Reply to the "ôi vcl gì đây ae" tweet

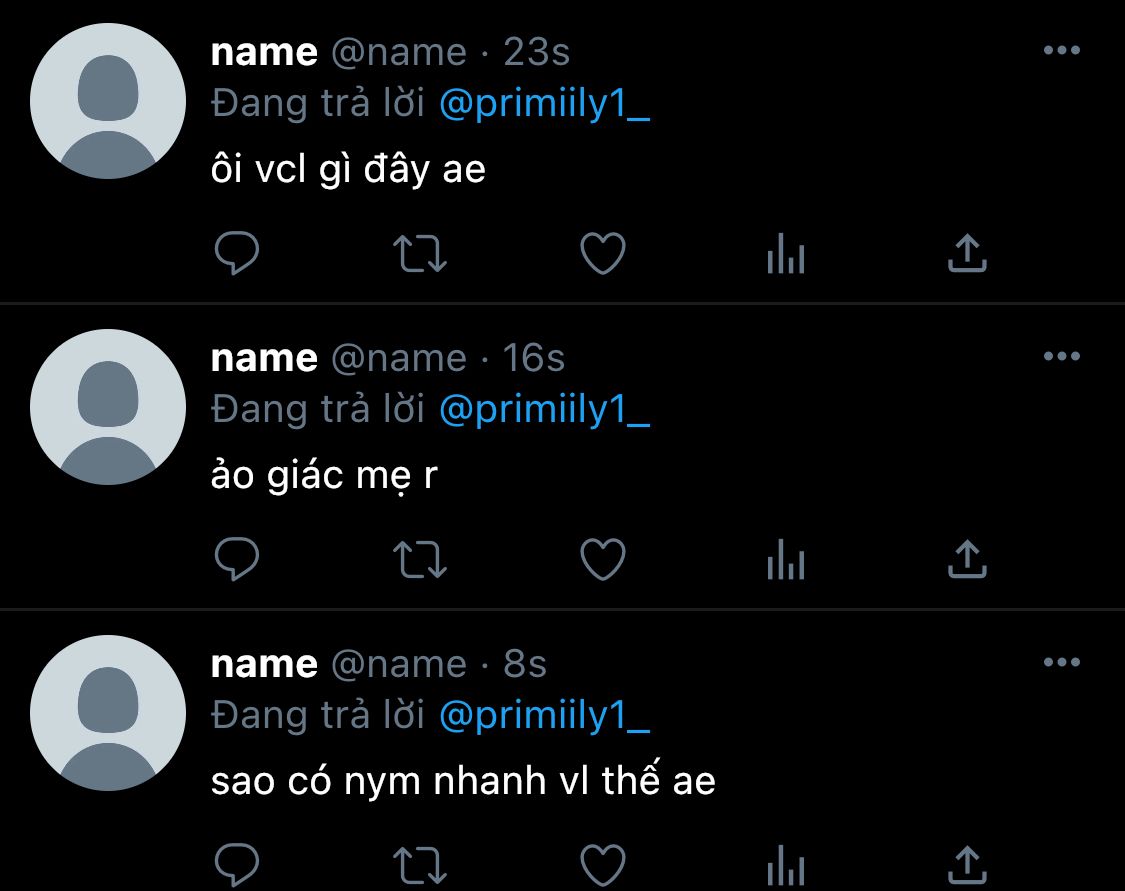coord(237,253)
